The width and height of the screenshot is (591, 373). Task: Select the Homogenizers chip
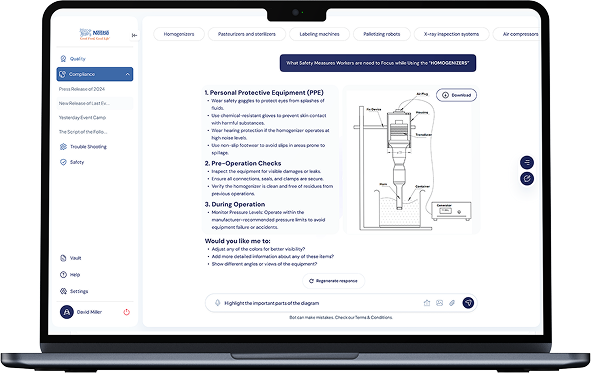tap(179, 34)
